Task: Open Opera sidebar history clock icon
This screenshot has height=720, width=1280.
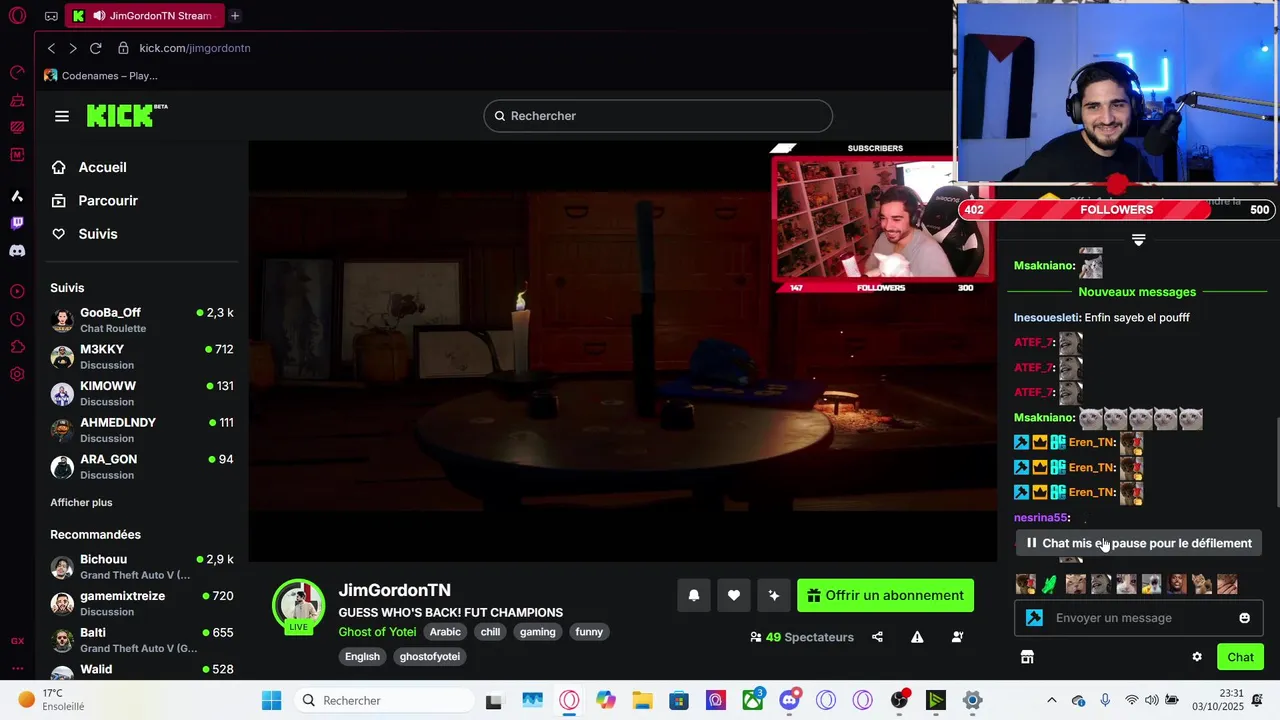Action: [x=17, y=319]
